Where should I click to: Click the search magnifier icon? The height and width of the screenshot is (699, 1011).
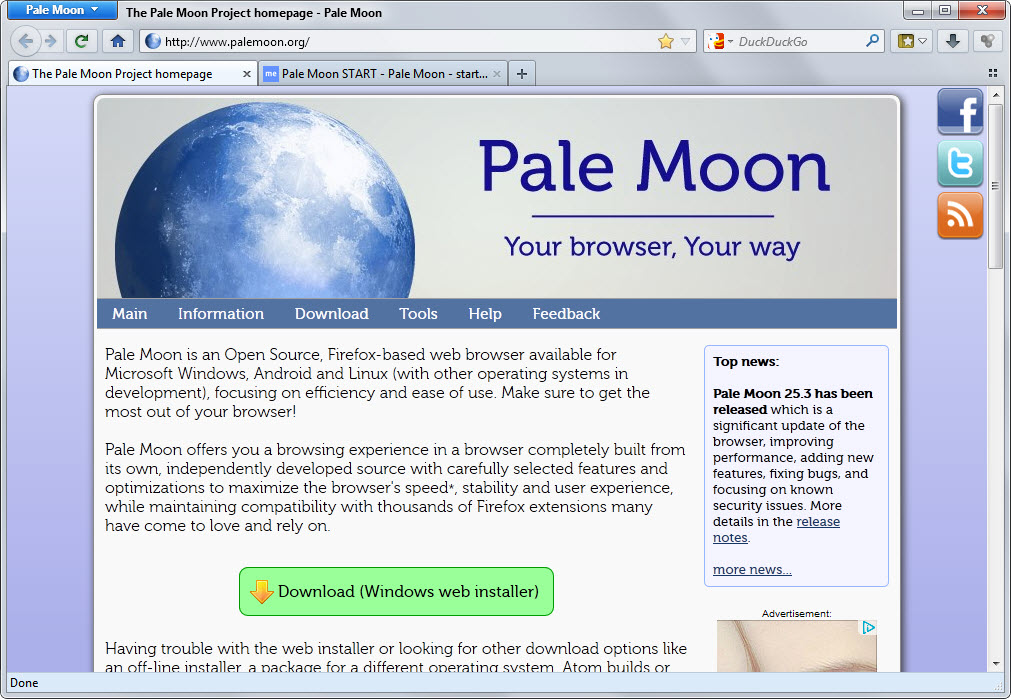point(872,41)
